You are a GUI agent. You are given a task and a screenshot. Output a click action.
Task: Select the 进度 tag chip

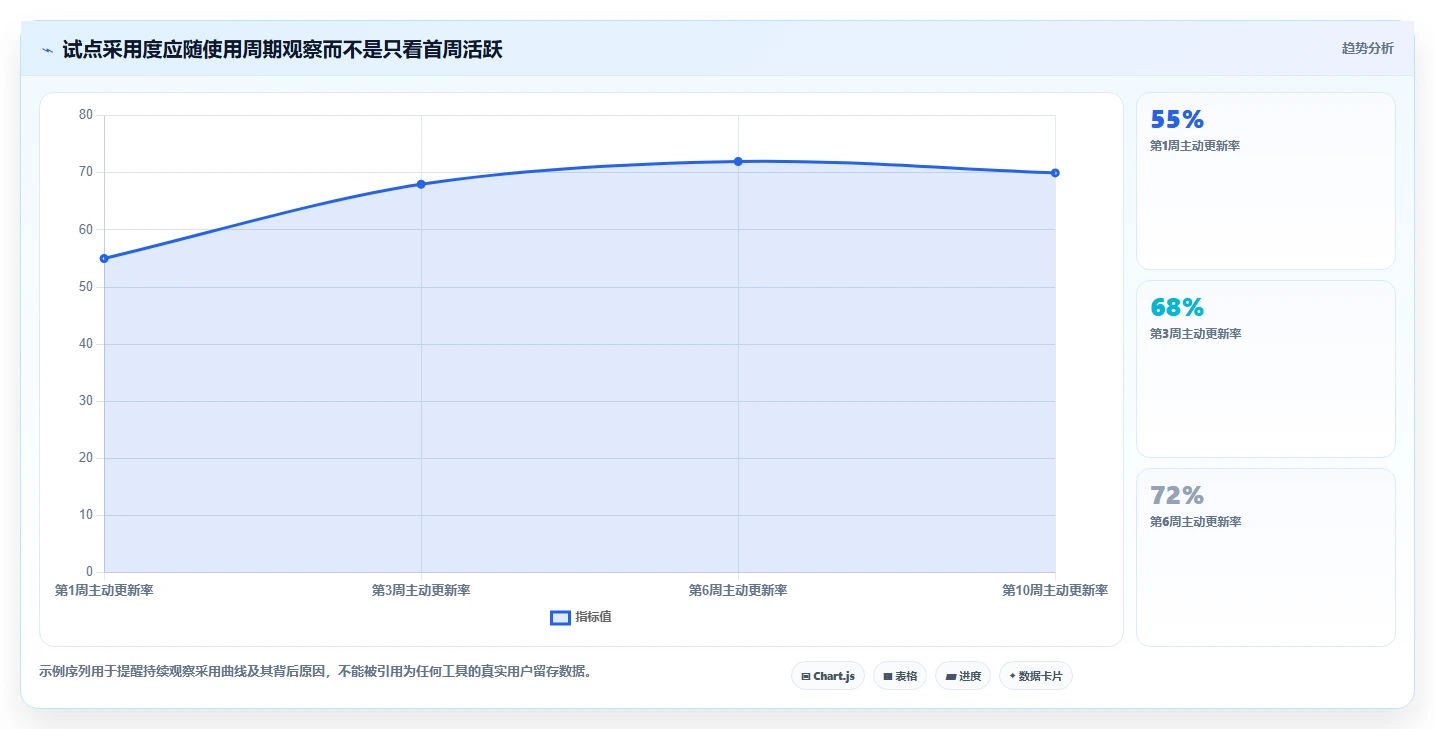click(963, 676)
